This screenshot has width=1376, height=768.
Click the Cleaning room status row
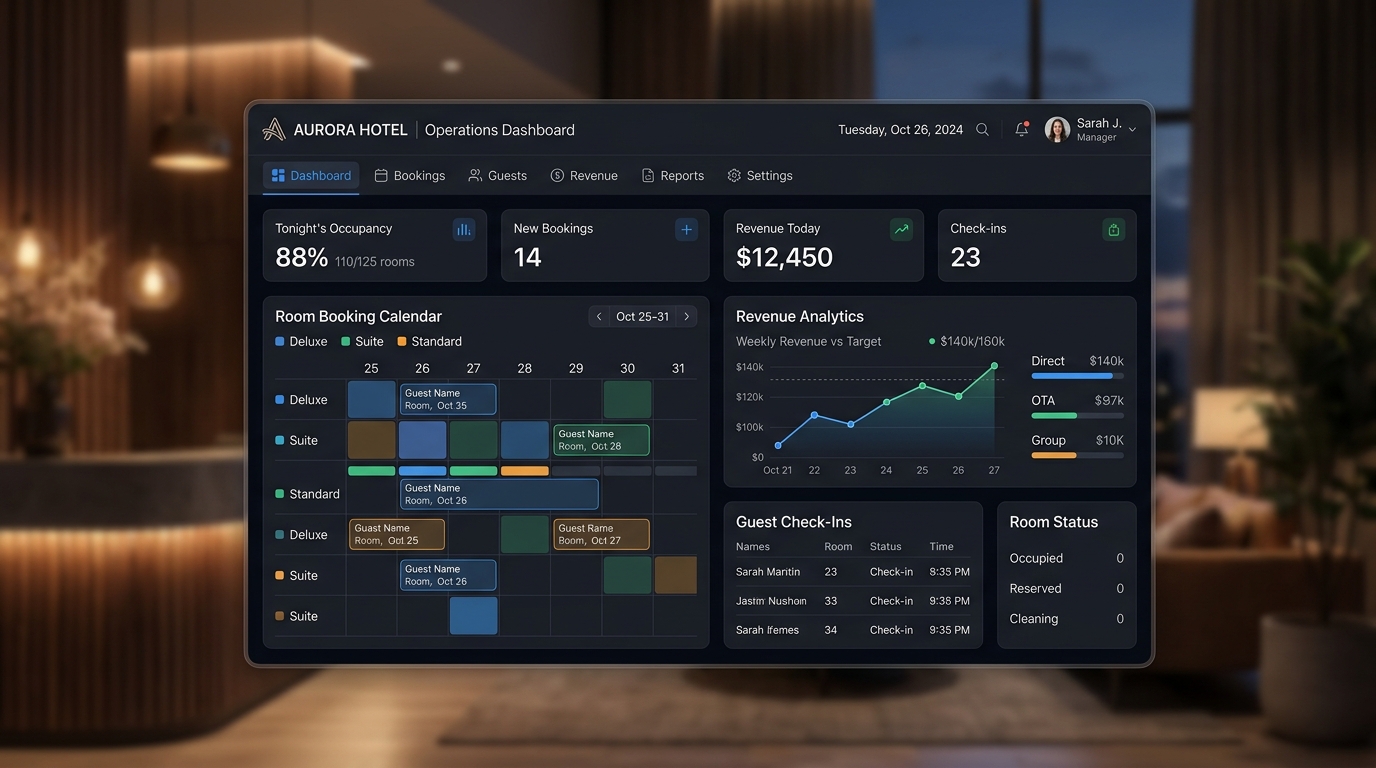[x=1066, y=618]
